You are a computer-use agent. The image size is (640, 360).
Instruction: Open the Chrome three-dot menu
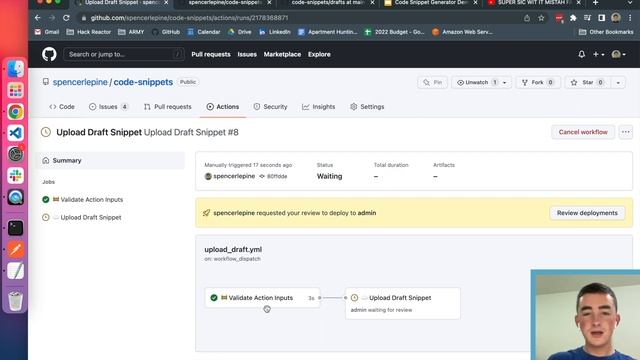coord(630,18)
